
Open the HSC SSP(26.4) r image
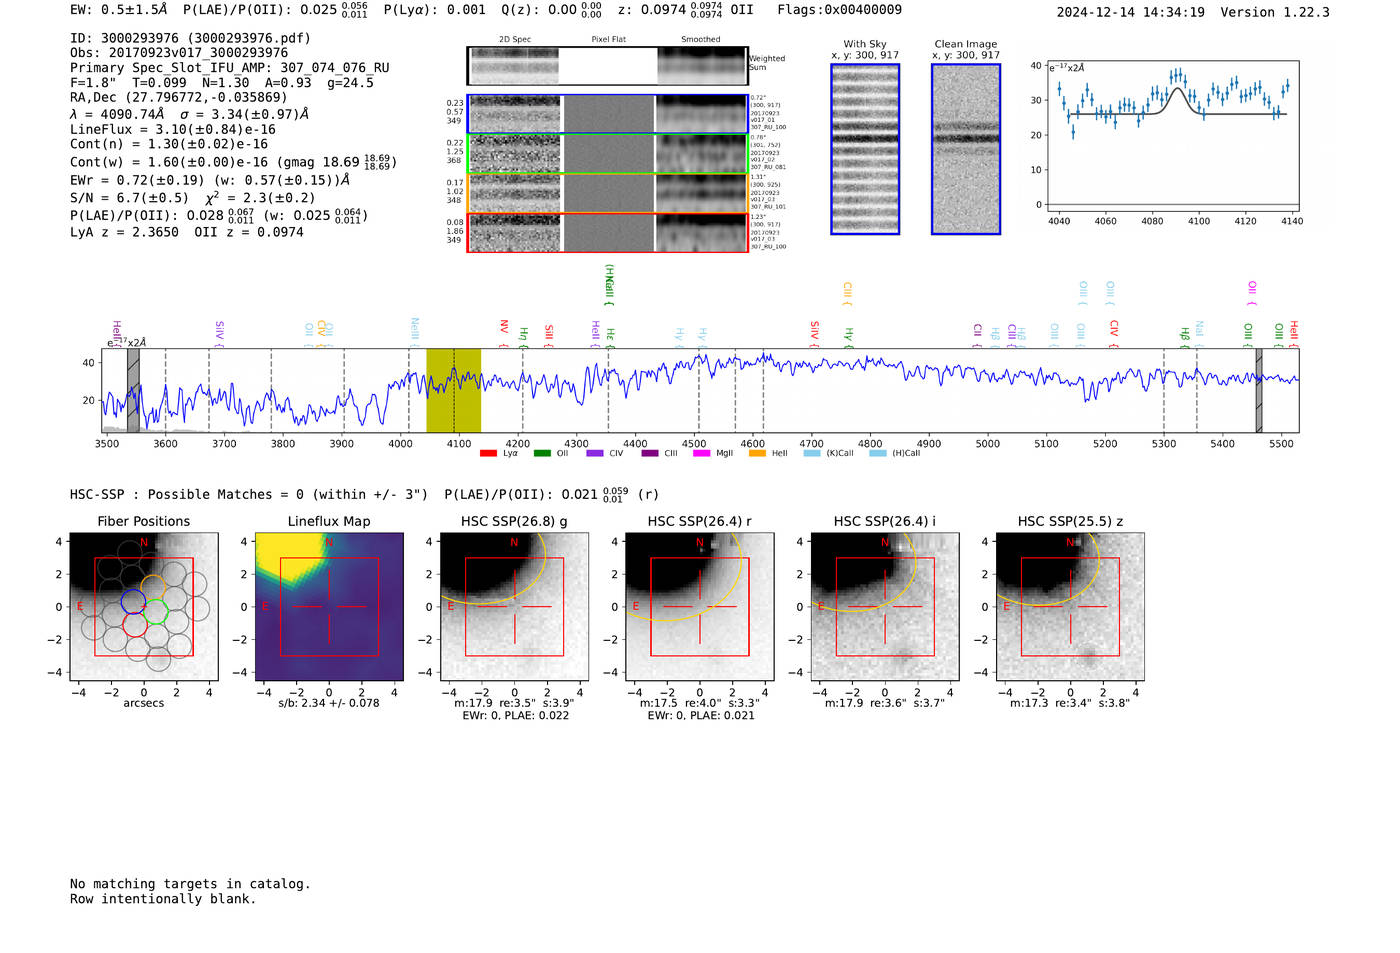click(700, 606)
